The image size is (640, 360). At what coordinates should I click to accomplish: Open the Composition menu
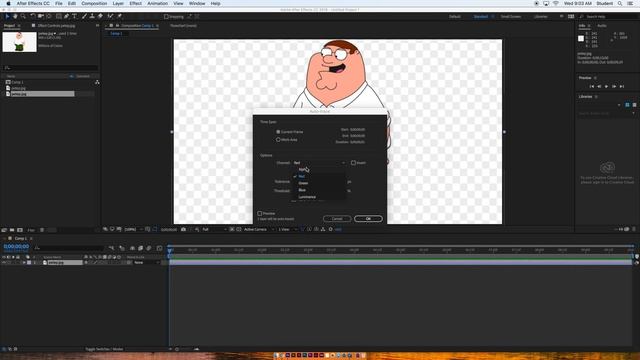[94, 3]
